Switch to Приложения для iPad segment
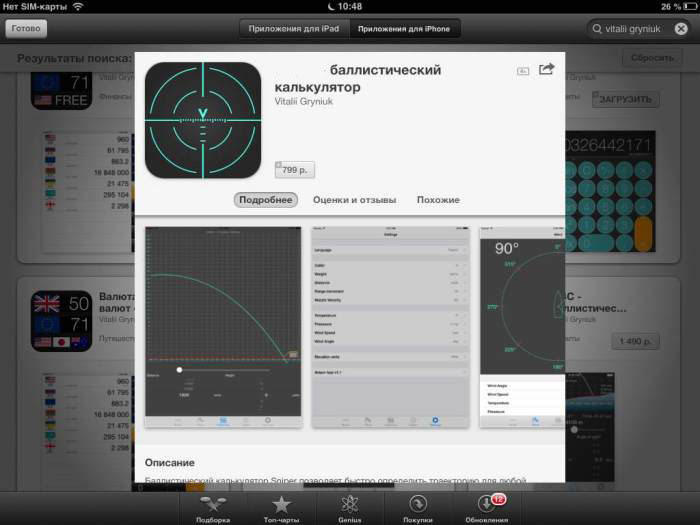The height and width of the screenshot is (525, 700). coord(294,29)
